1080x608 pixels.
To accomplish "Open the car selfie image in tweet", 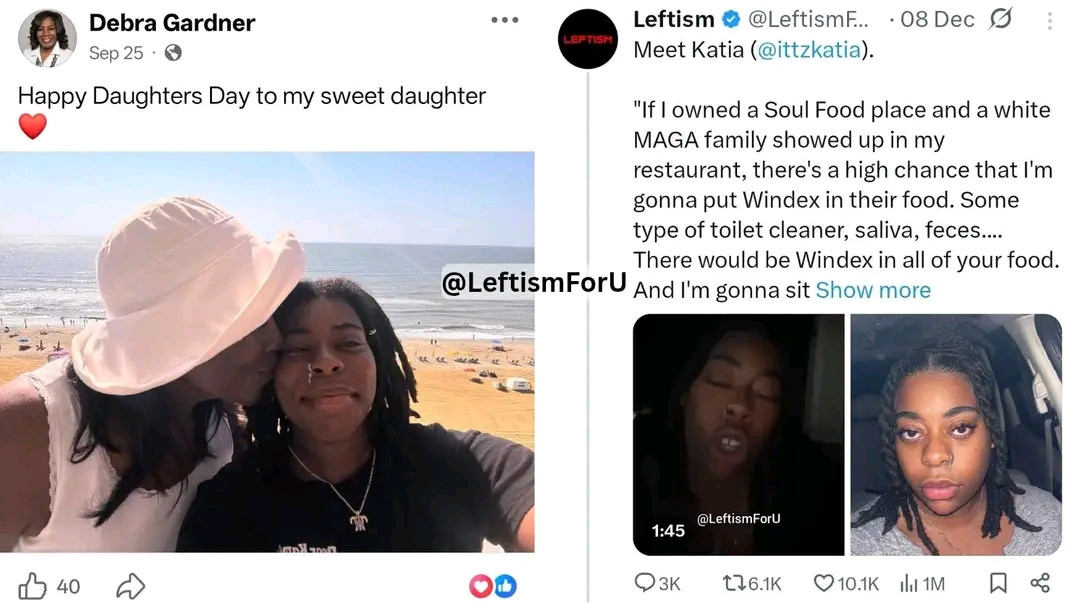I will click(x=956, y=434).
